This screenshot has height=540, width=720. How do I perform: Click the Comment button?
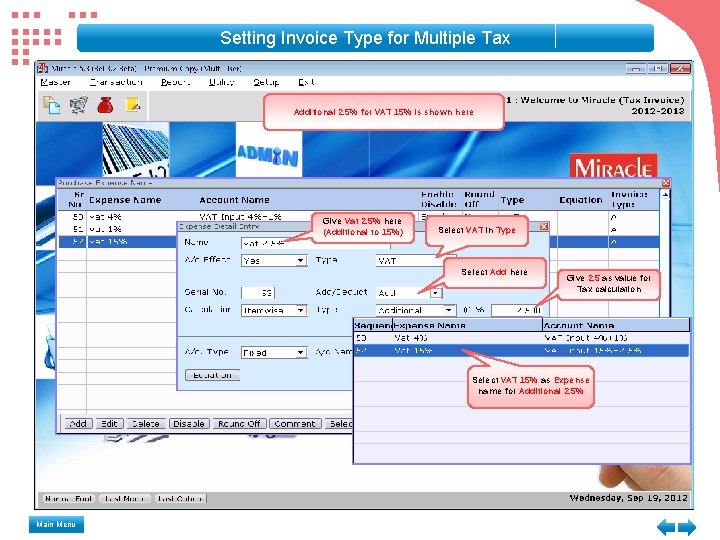(x=294, y=423)
